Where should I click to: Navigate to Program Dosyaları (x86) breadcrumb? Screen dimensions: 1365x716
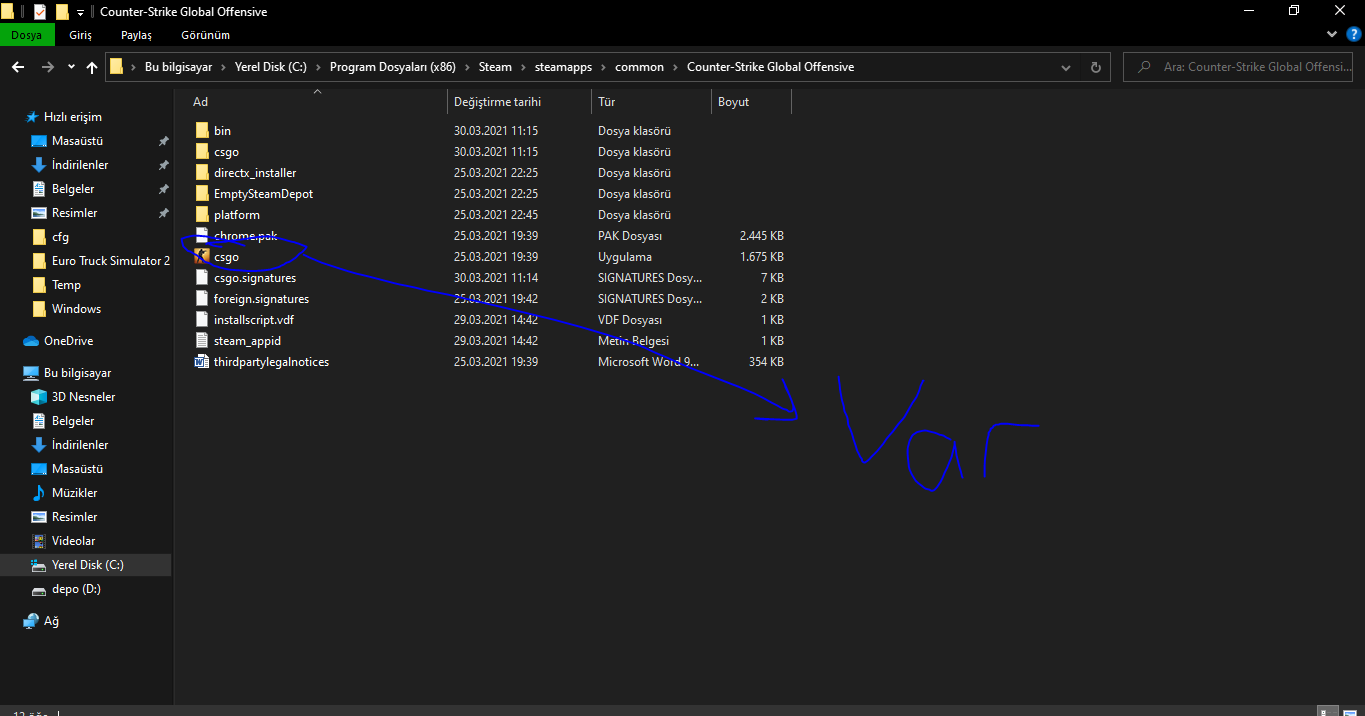click(392, 67)
